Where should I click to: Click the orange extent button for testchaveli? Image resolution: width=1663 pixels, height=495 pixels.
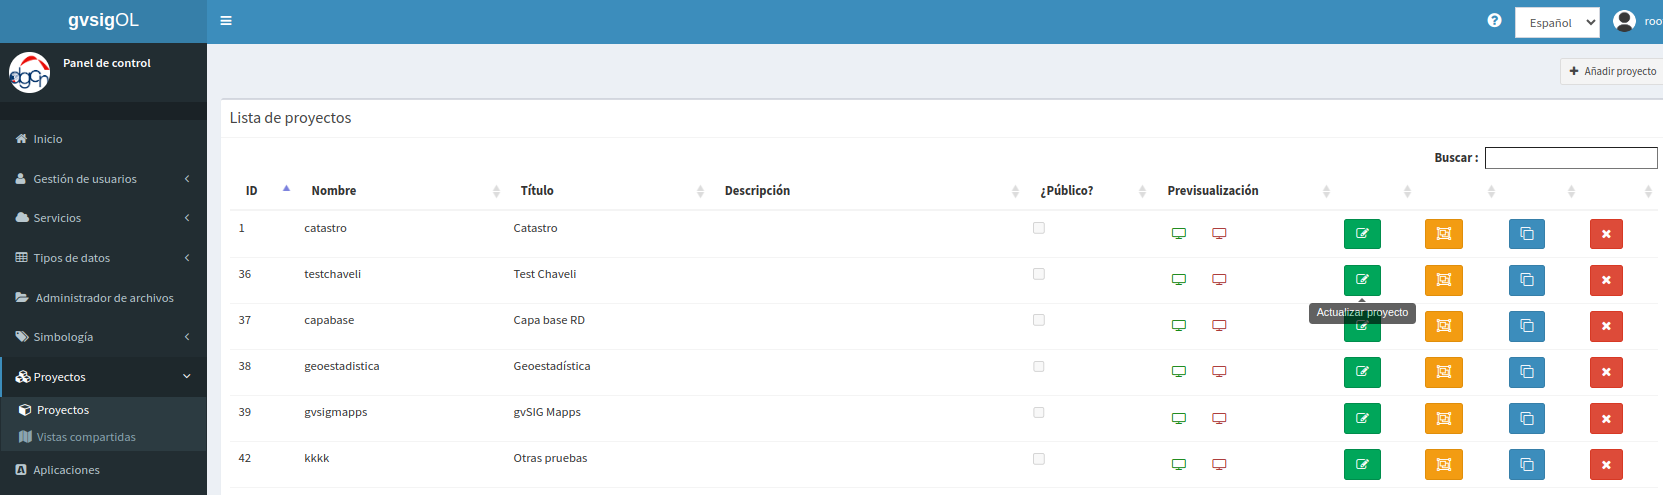coord(1444,280)
